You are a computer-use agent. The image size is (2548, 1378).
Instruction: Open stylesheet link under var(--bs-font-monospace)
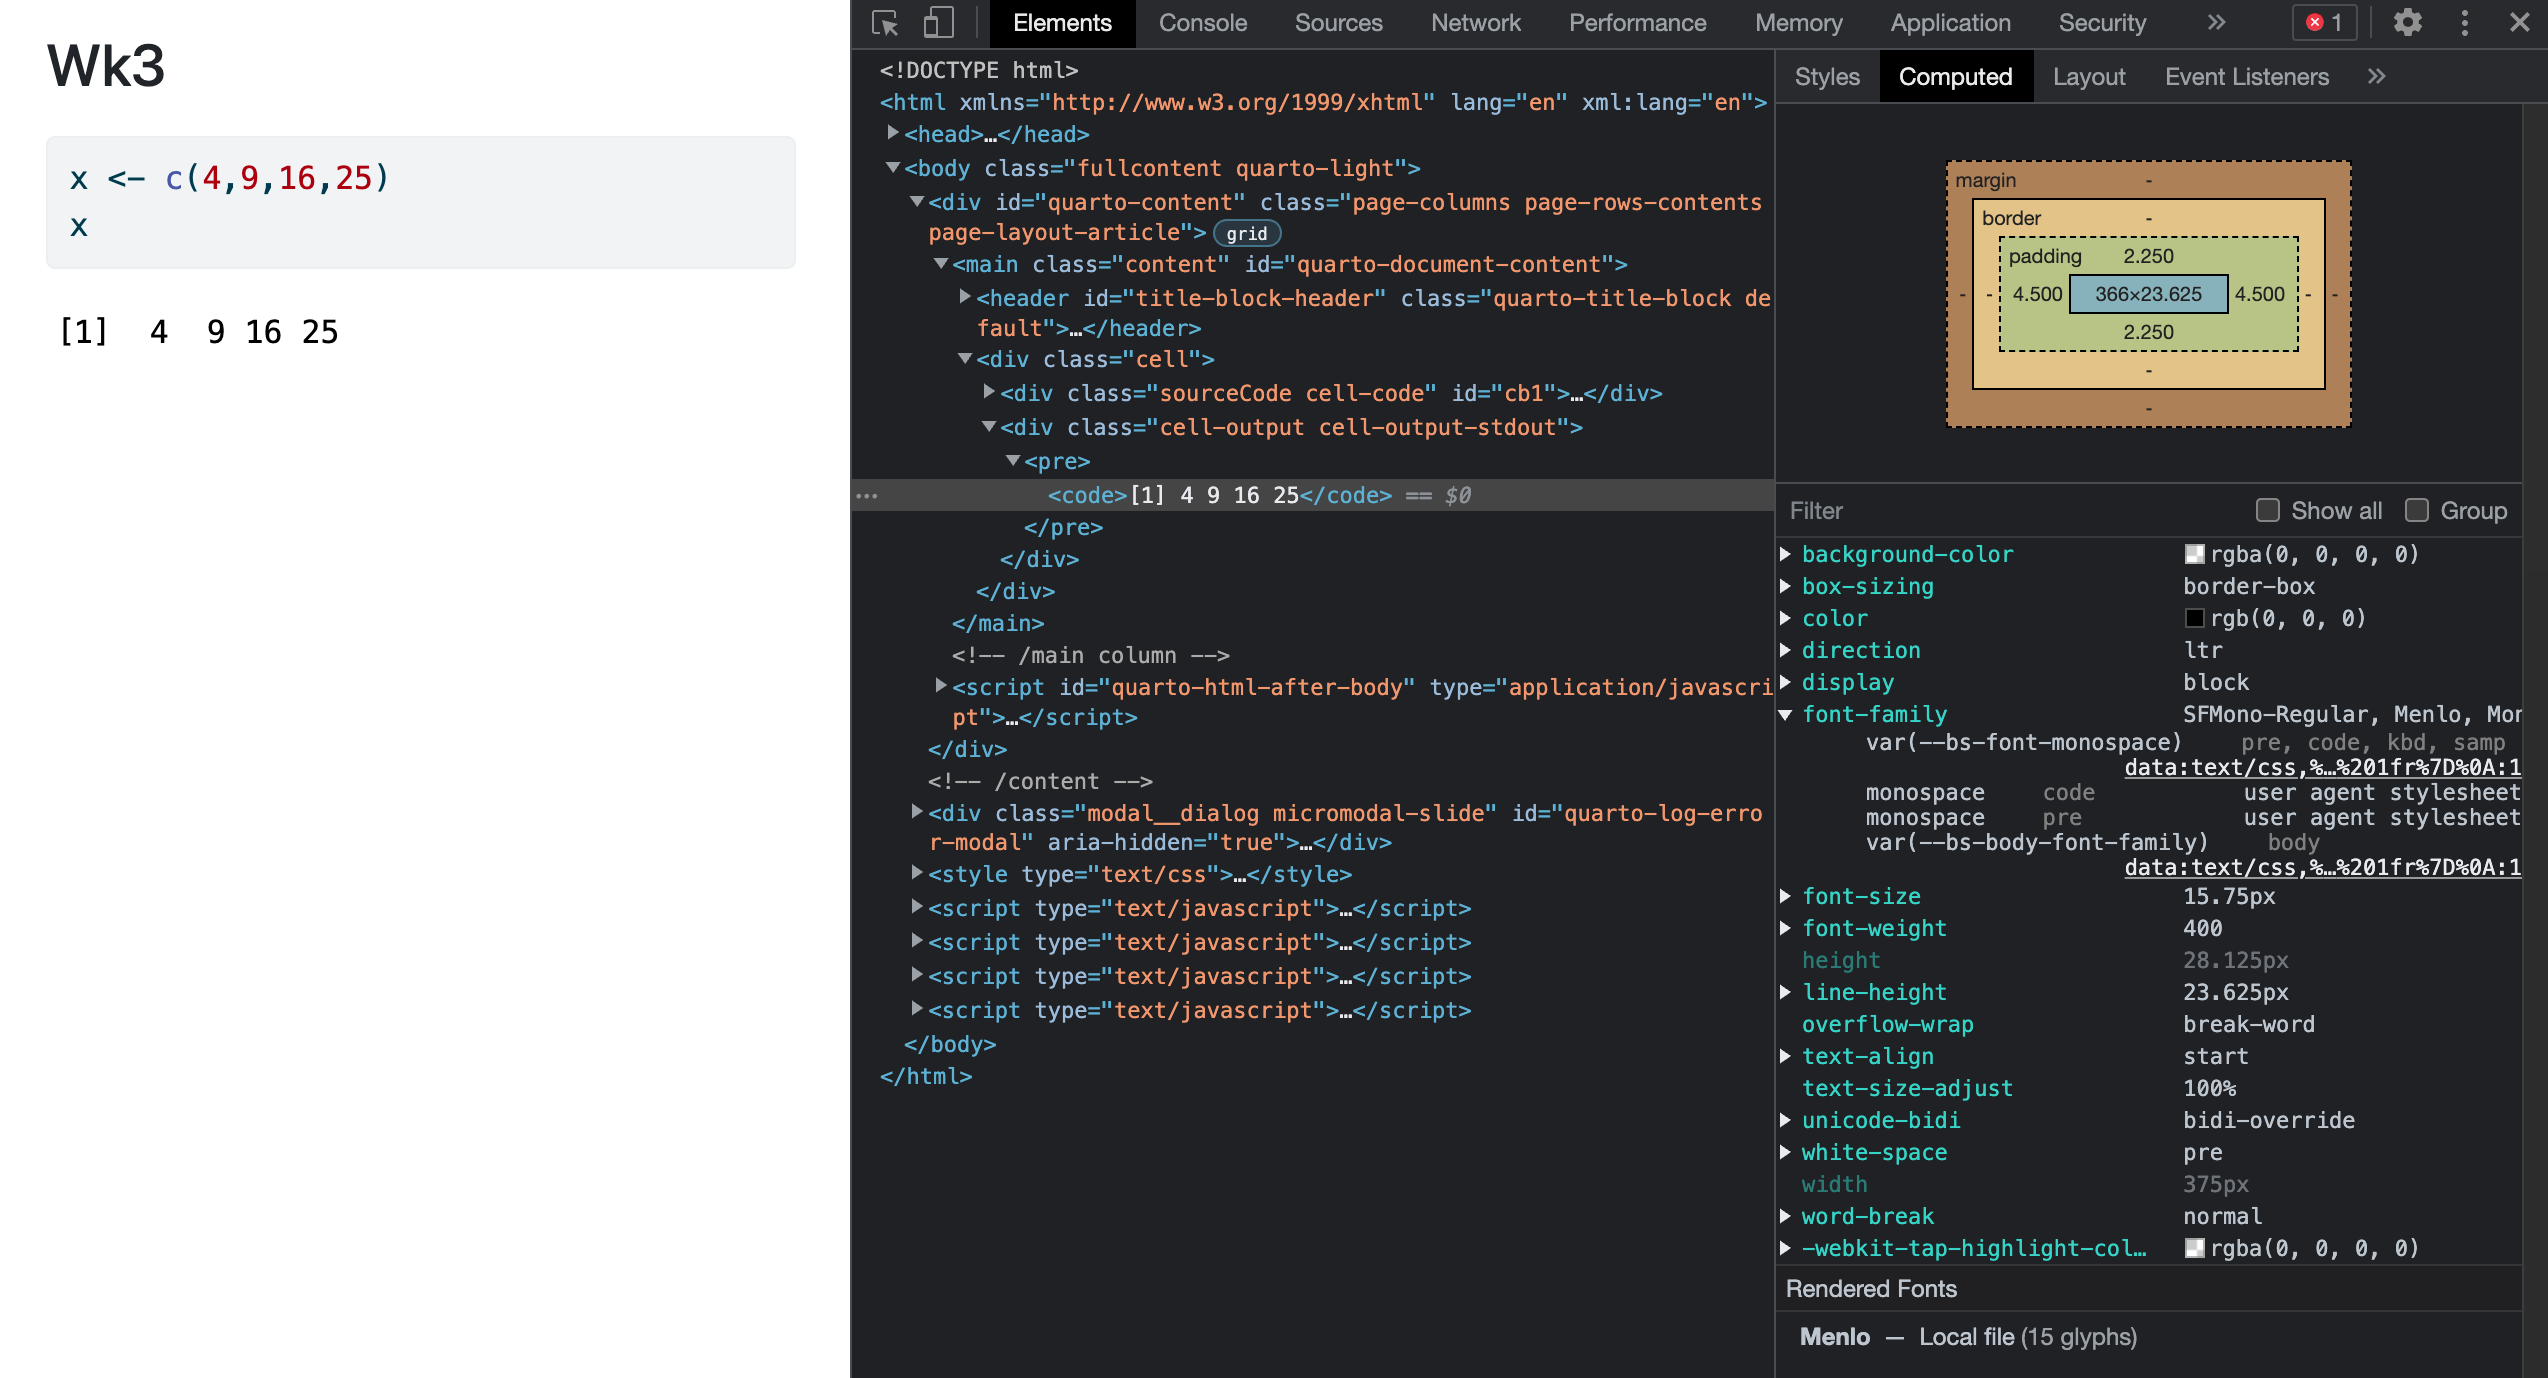point(2323,767)
